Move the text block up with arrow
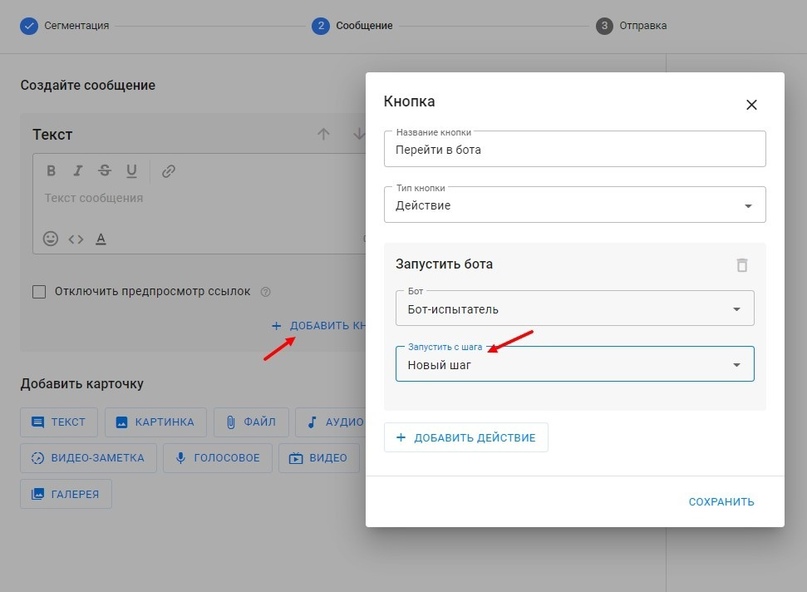 [323, 134]
